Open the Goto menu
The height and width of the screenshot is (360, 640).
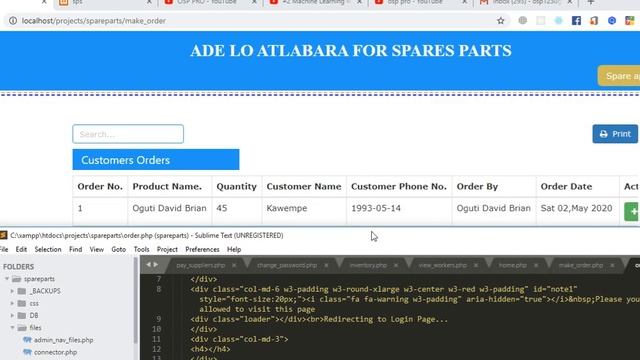(x=119, y=249)
